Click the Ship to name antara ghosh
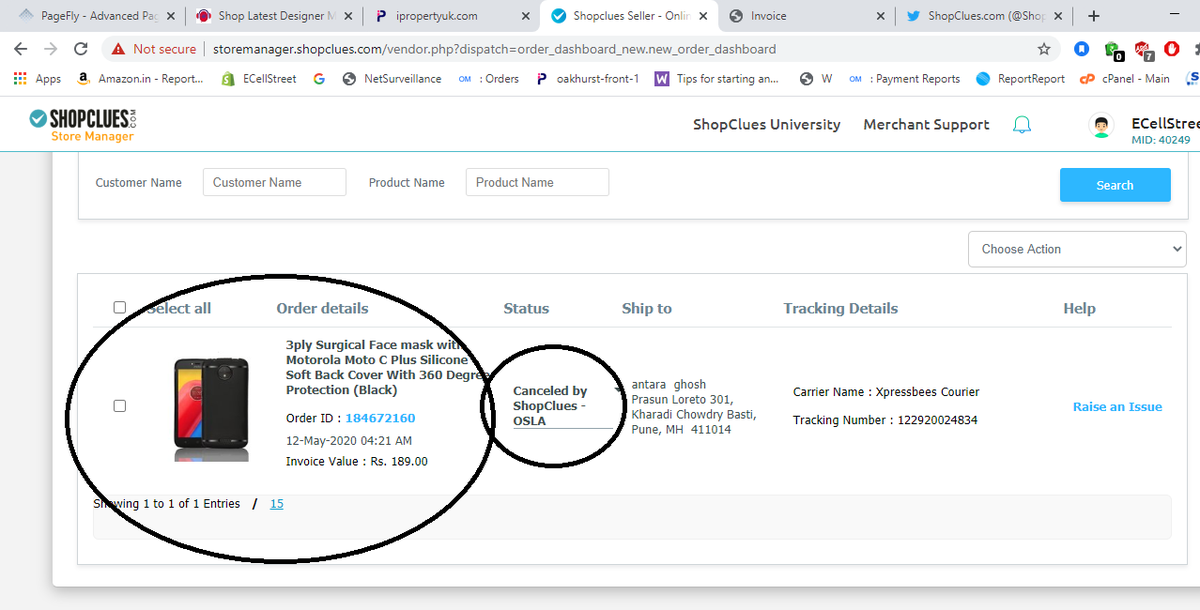This screenshot has width=1200, height=610. tap(669, 384)
